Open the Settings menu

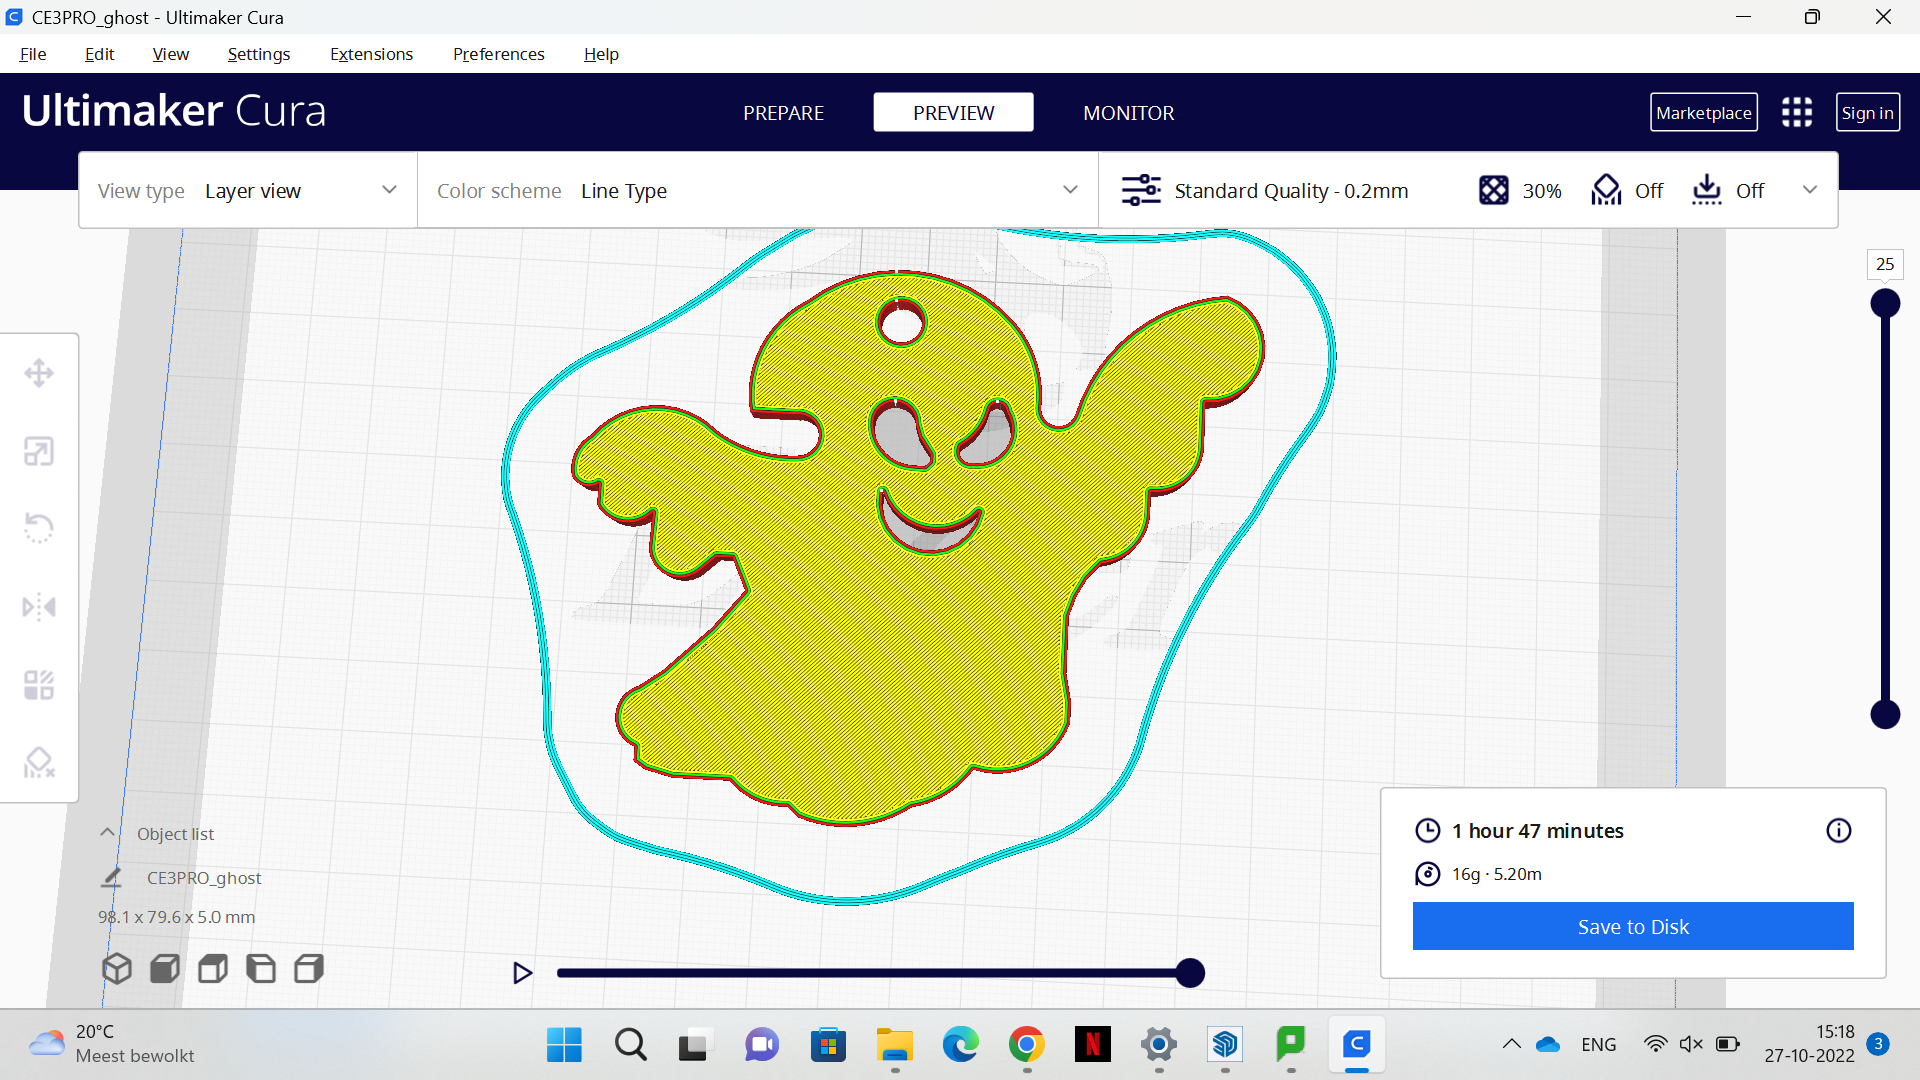[x=259, y=54]
